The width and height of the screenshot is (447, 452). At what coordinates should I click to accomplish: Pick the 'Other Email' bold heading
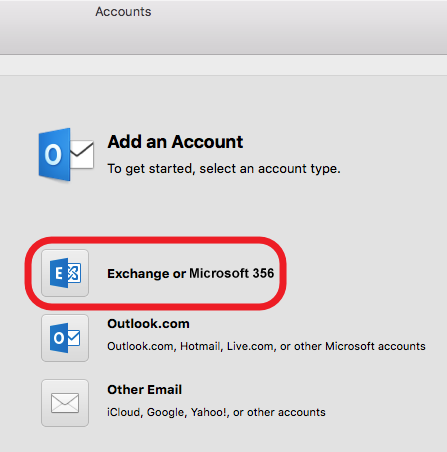[145, 390]
